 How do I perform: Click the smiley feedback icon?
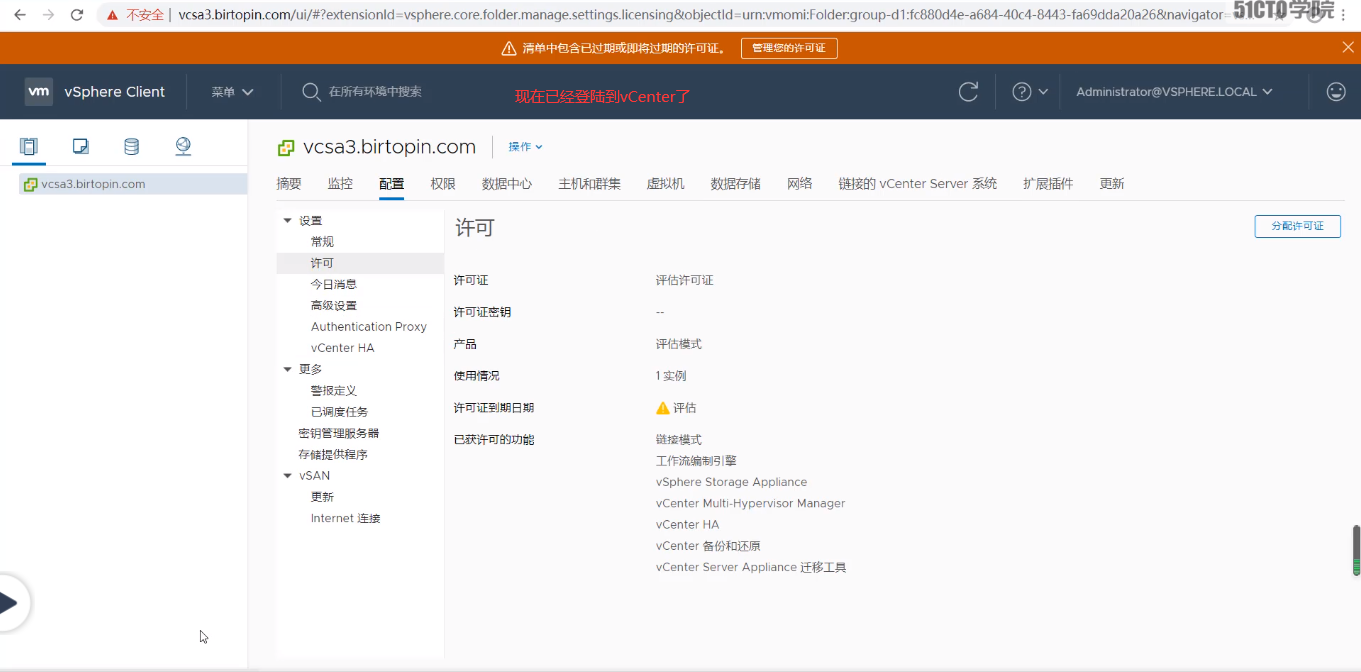click(1336, 91)
